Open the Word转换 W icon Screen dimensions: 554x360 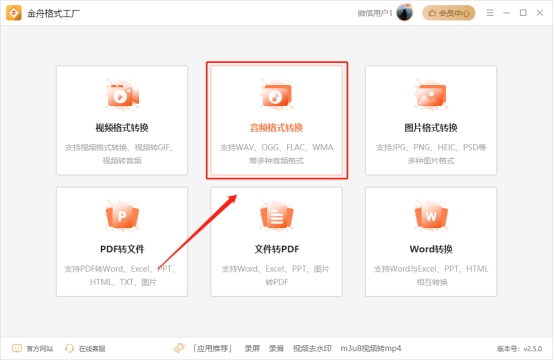[431, 216]
